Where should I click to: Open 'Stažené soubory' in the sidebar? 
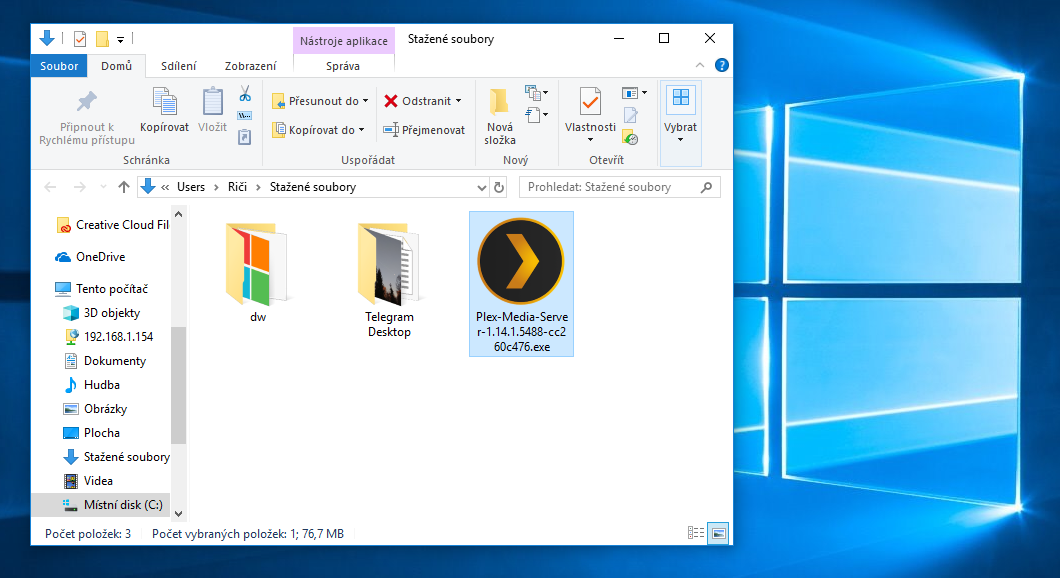(116, 457)
